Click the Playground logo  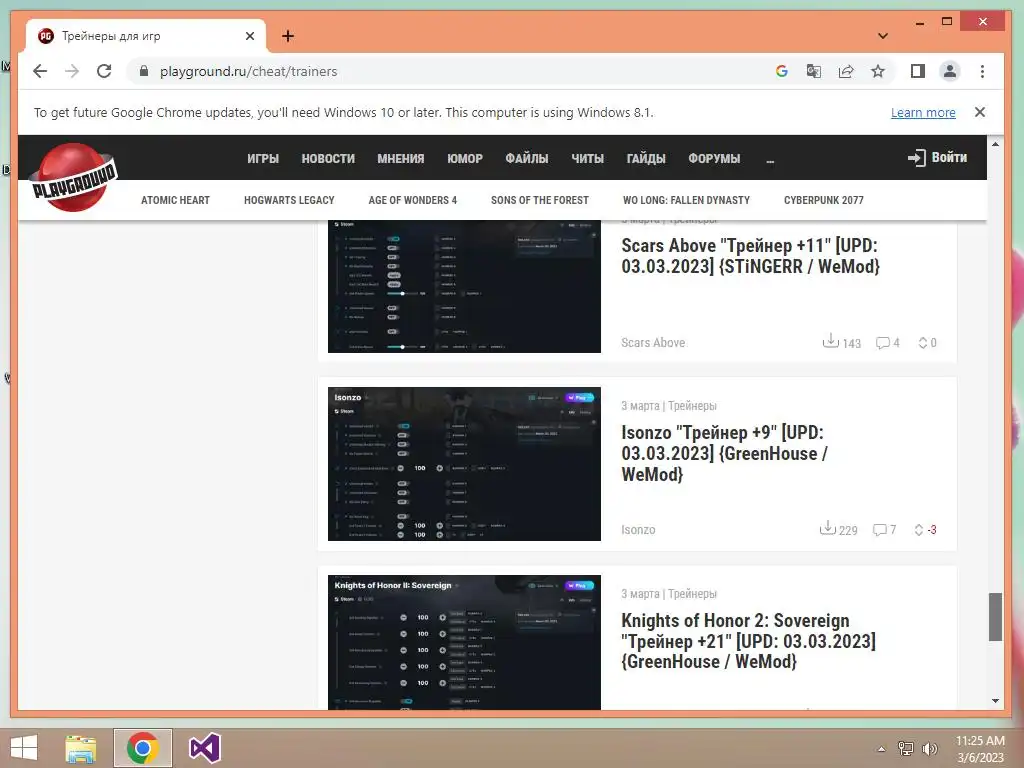point(74,178)
